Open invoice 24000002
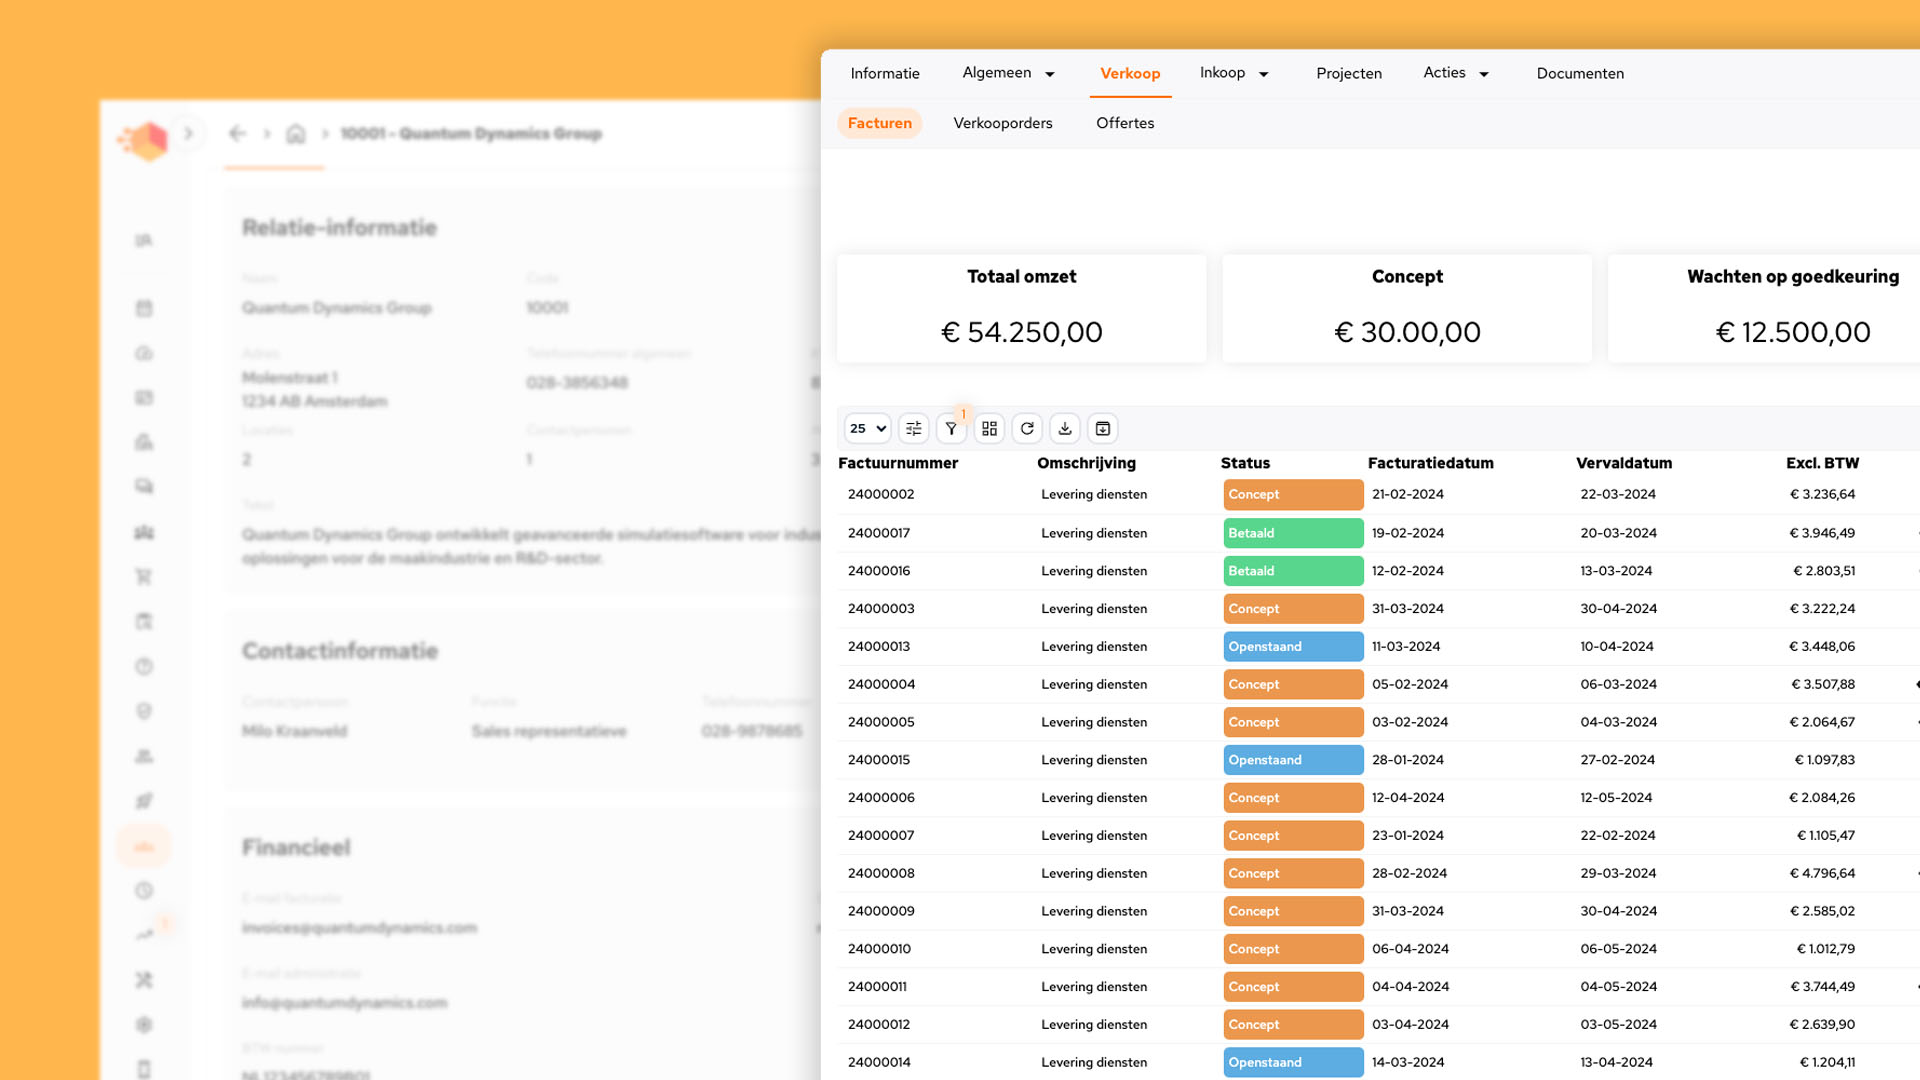 click(x=881, y=494)
